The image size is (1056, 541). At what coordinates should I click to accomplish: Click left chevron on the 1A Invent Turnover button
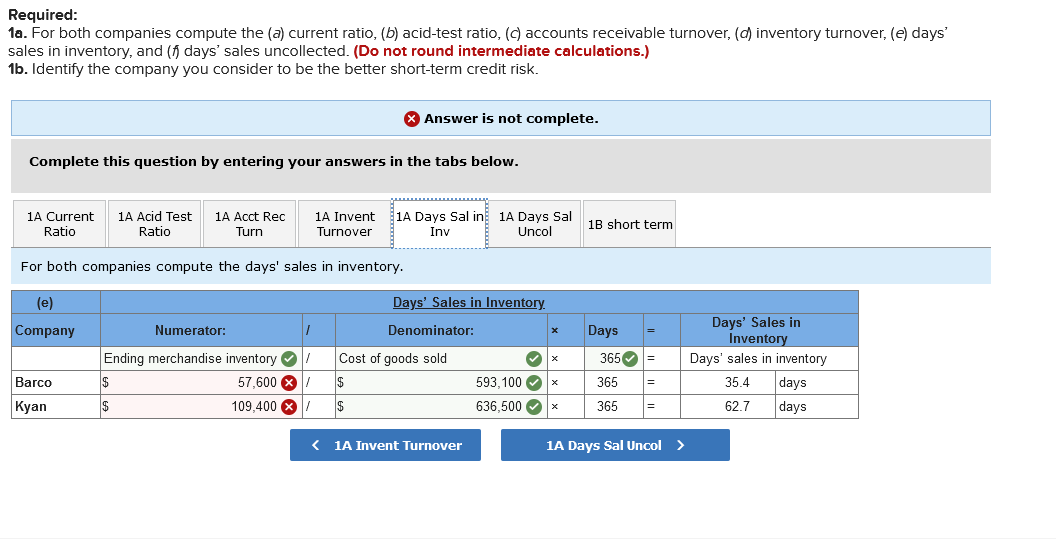pos(315,445)
